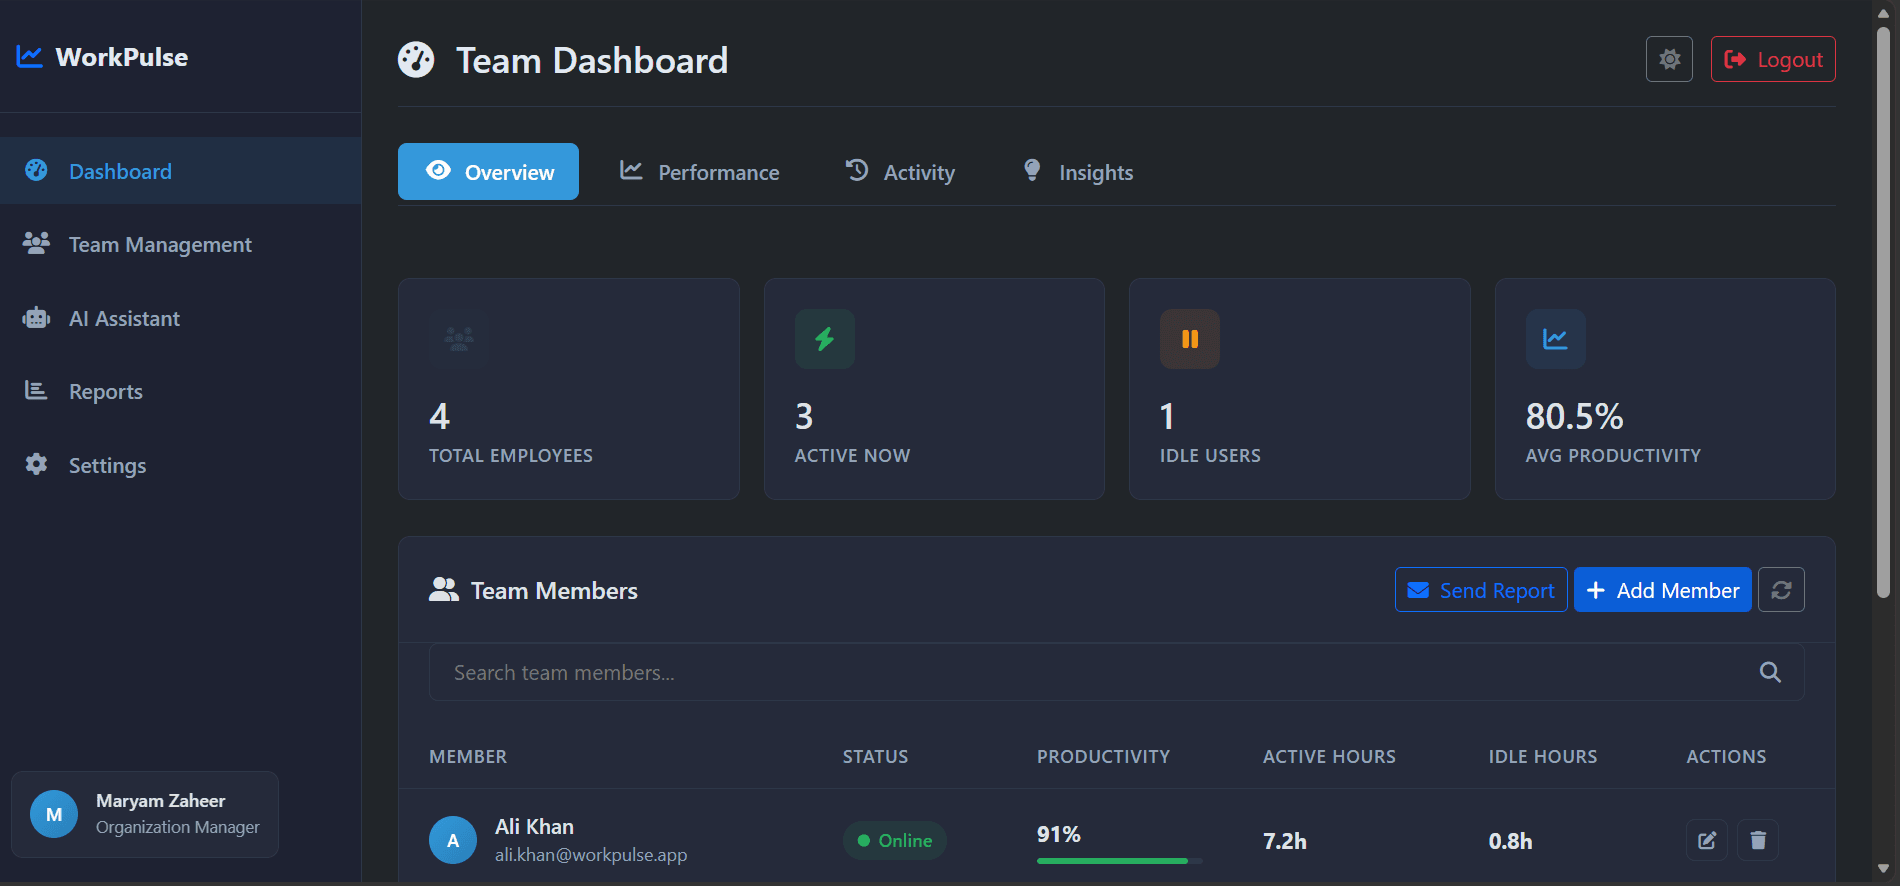
Task: Click the page vertical scrollbar
Action: [1883, 312]
